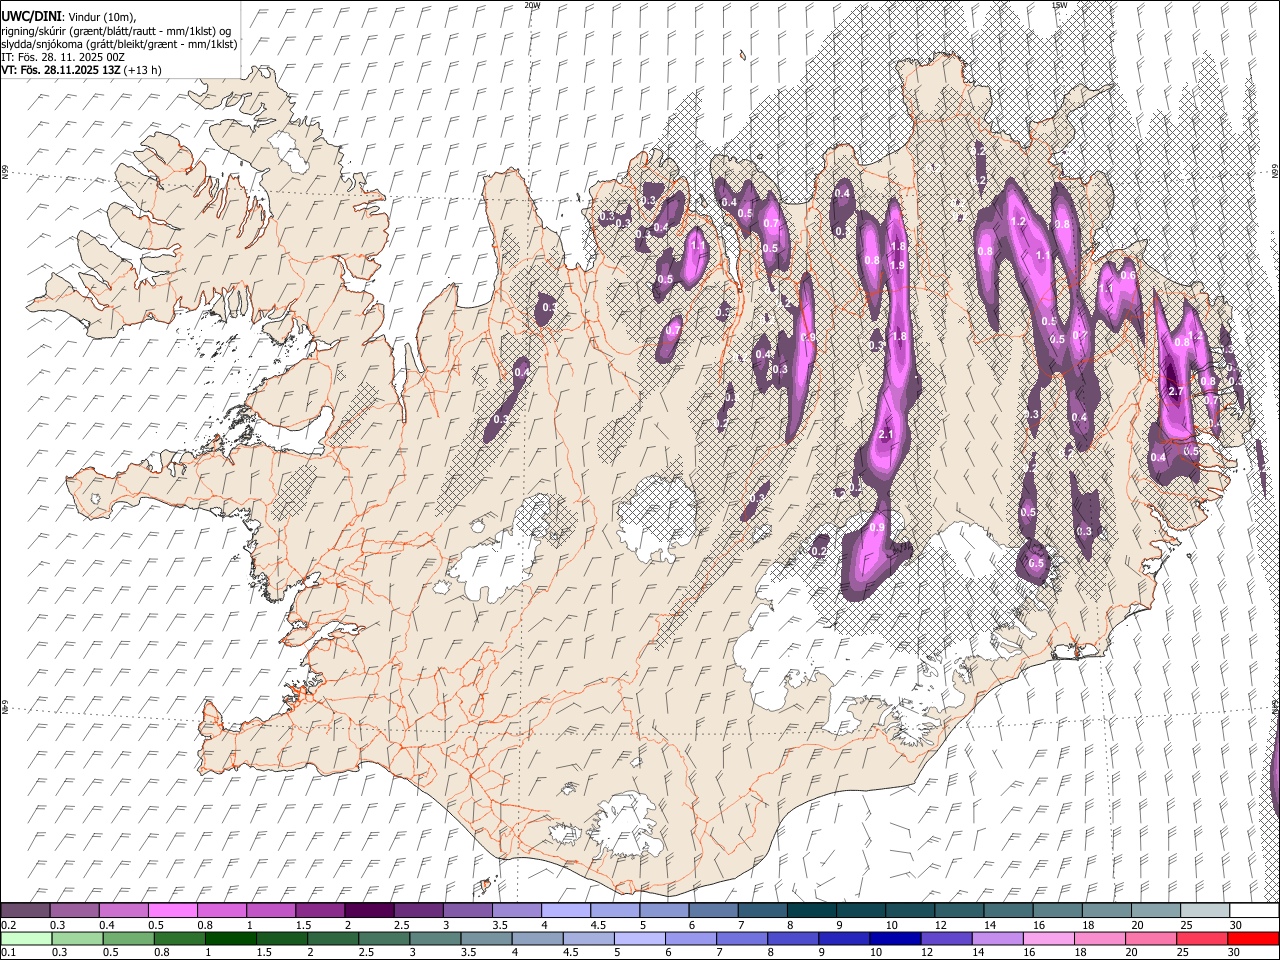Pick the dark teal 8 snow legend swatch
Viewport: 1280px width, 960px height.
812,911
